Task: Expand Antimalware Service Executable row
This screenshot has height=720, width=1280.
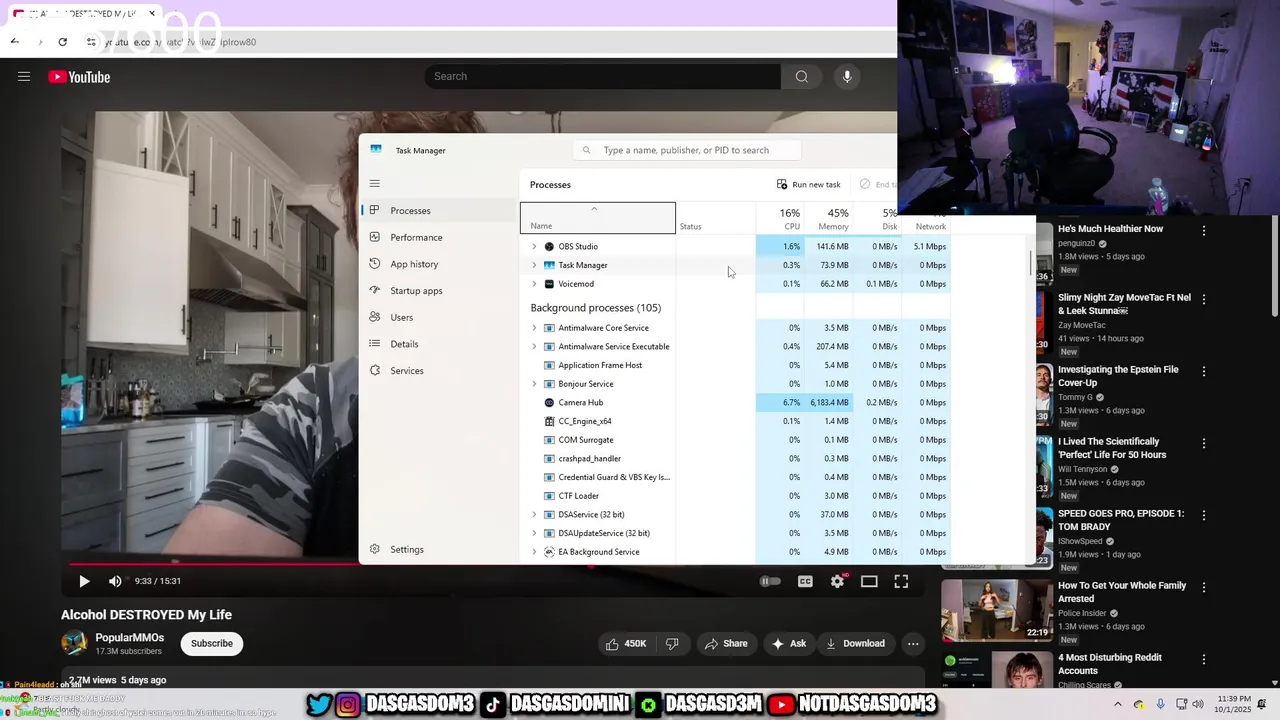Action: 534,346
